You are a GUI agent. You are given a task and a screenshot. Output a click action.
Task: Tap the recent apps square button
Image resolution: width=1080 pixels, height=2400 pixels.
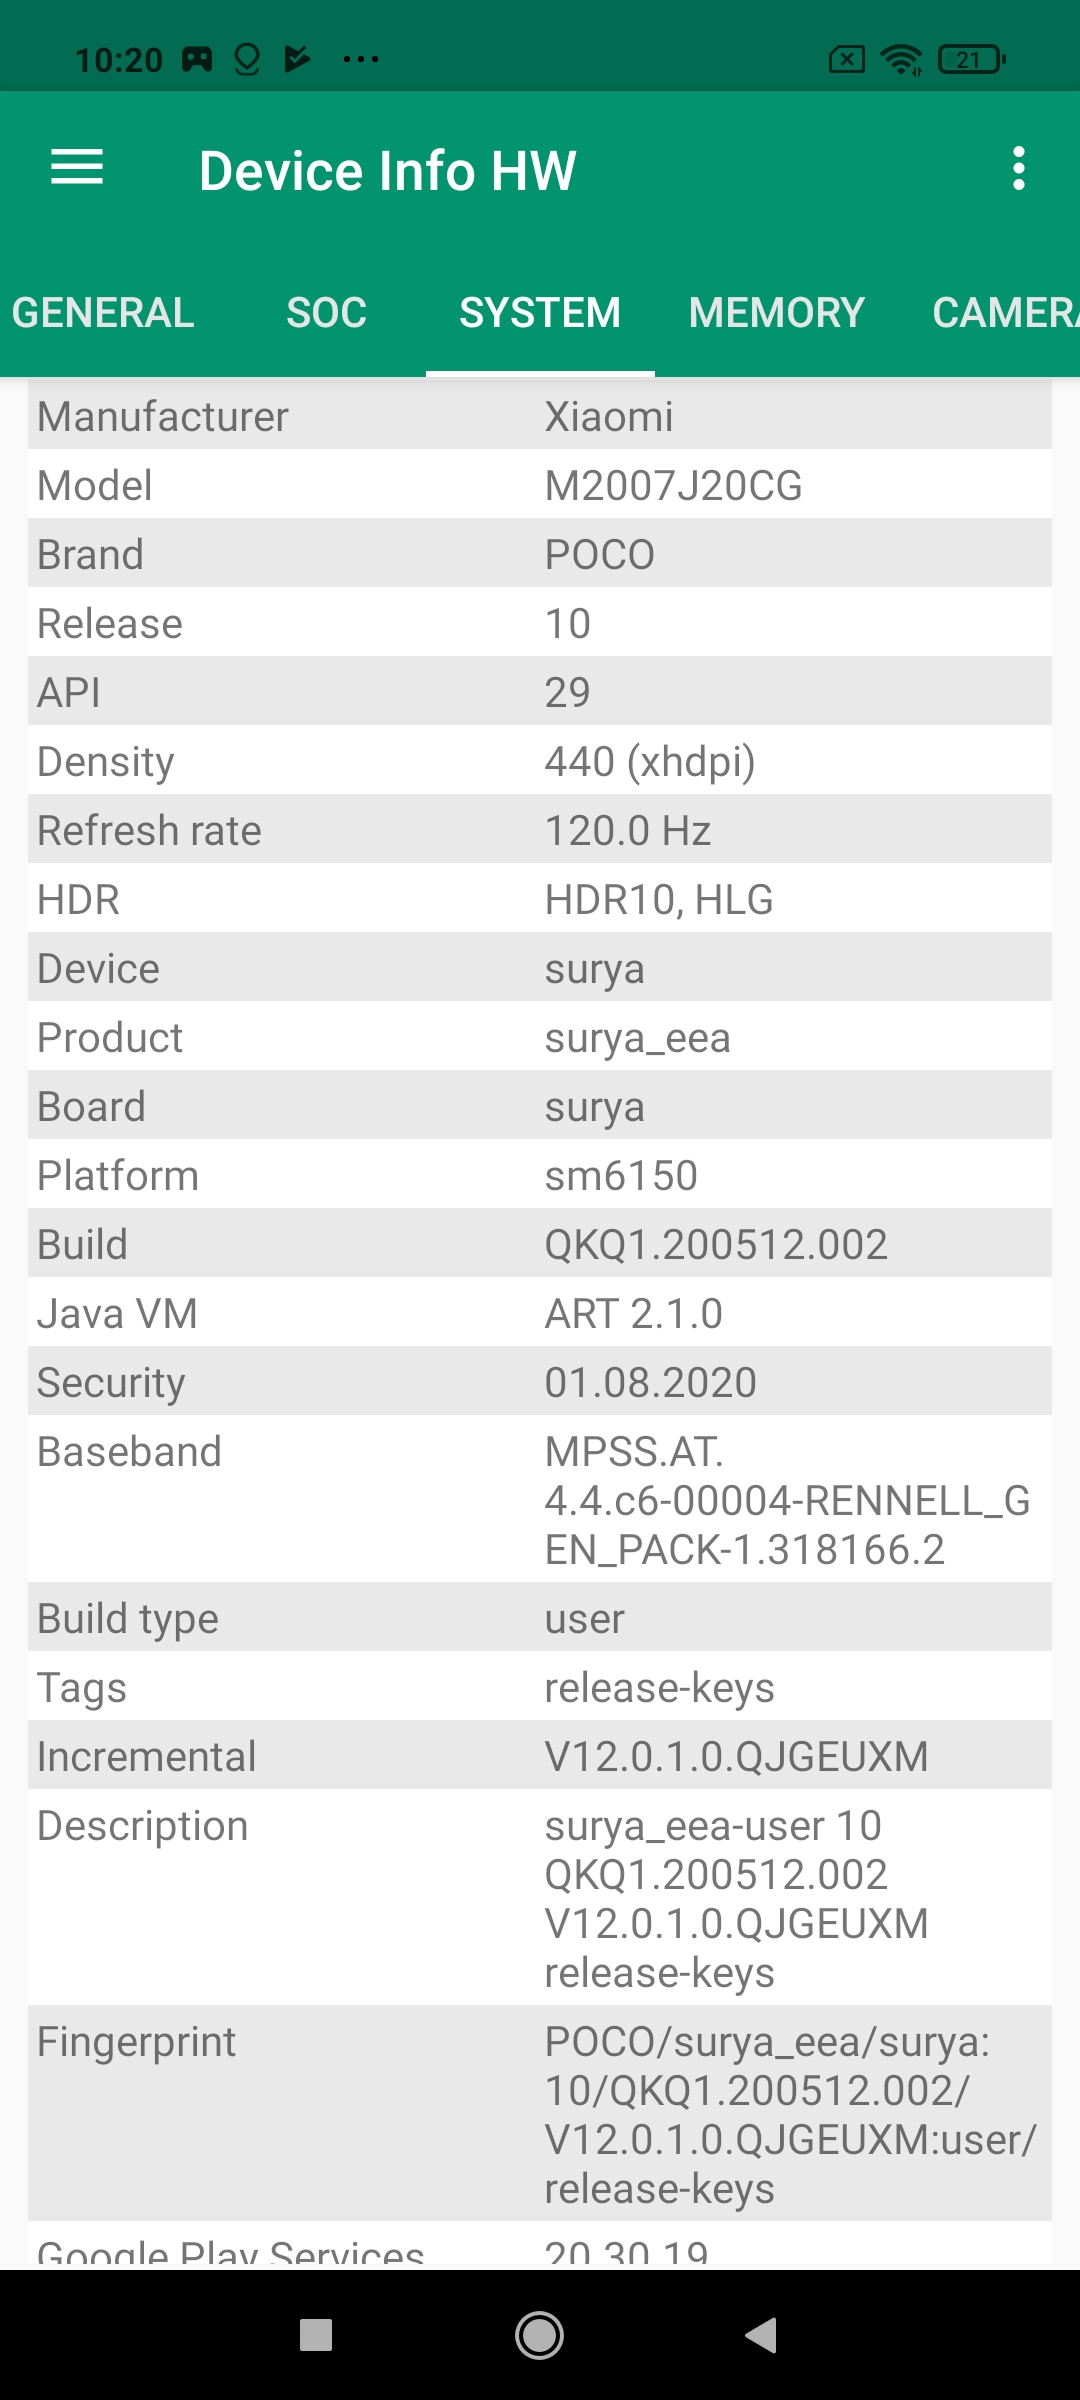(316, 2336)
